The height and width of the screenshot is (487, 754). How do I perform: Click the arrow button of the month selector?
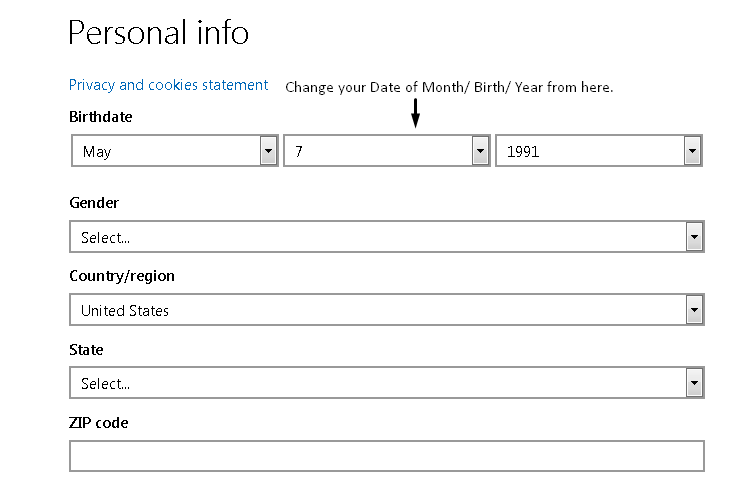tap(268, 152)
